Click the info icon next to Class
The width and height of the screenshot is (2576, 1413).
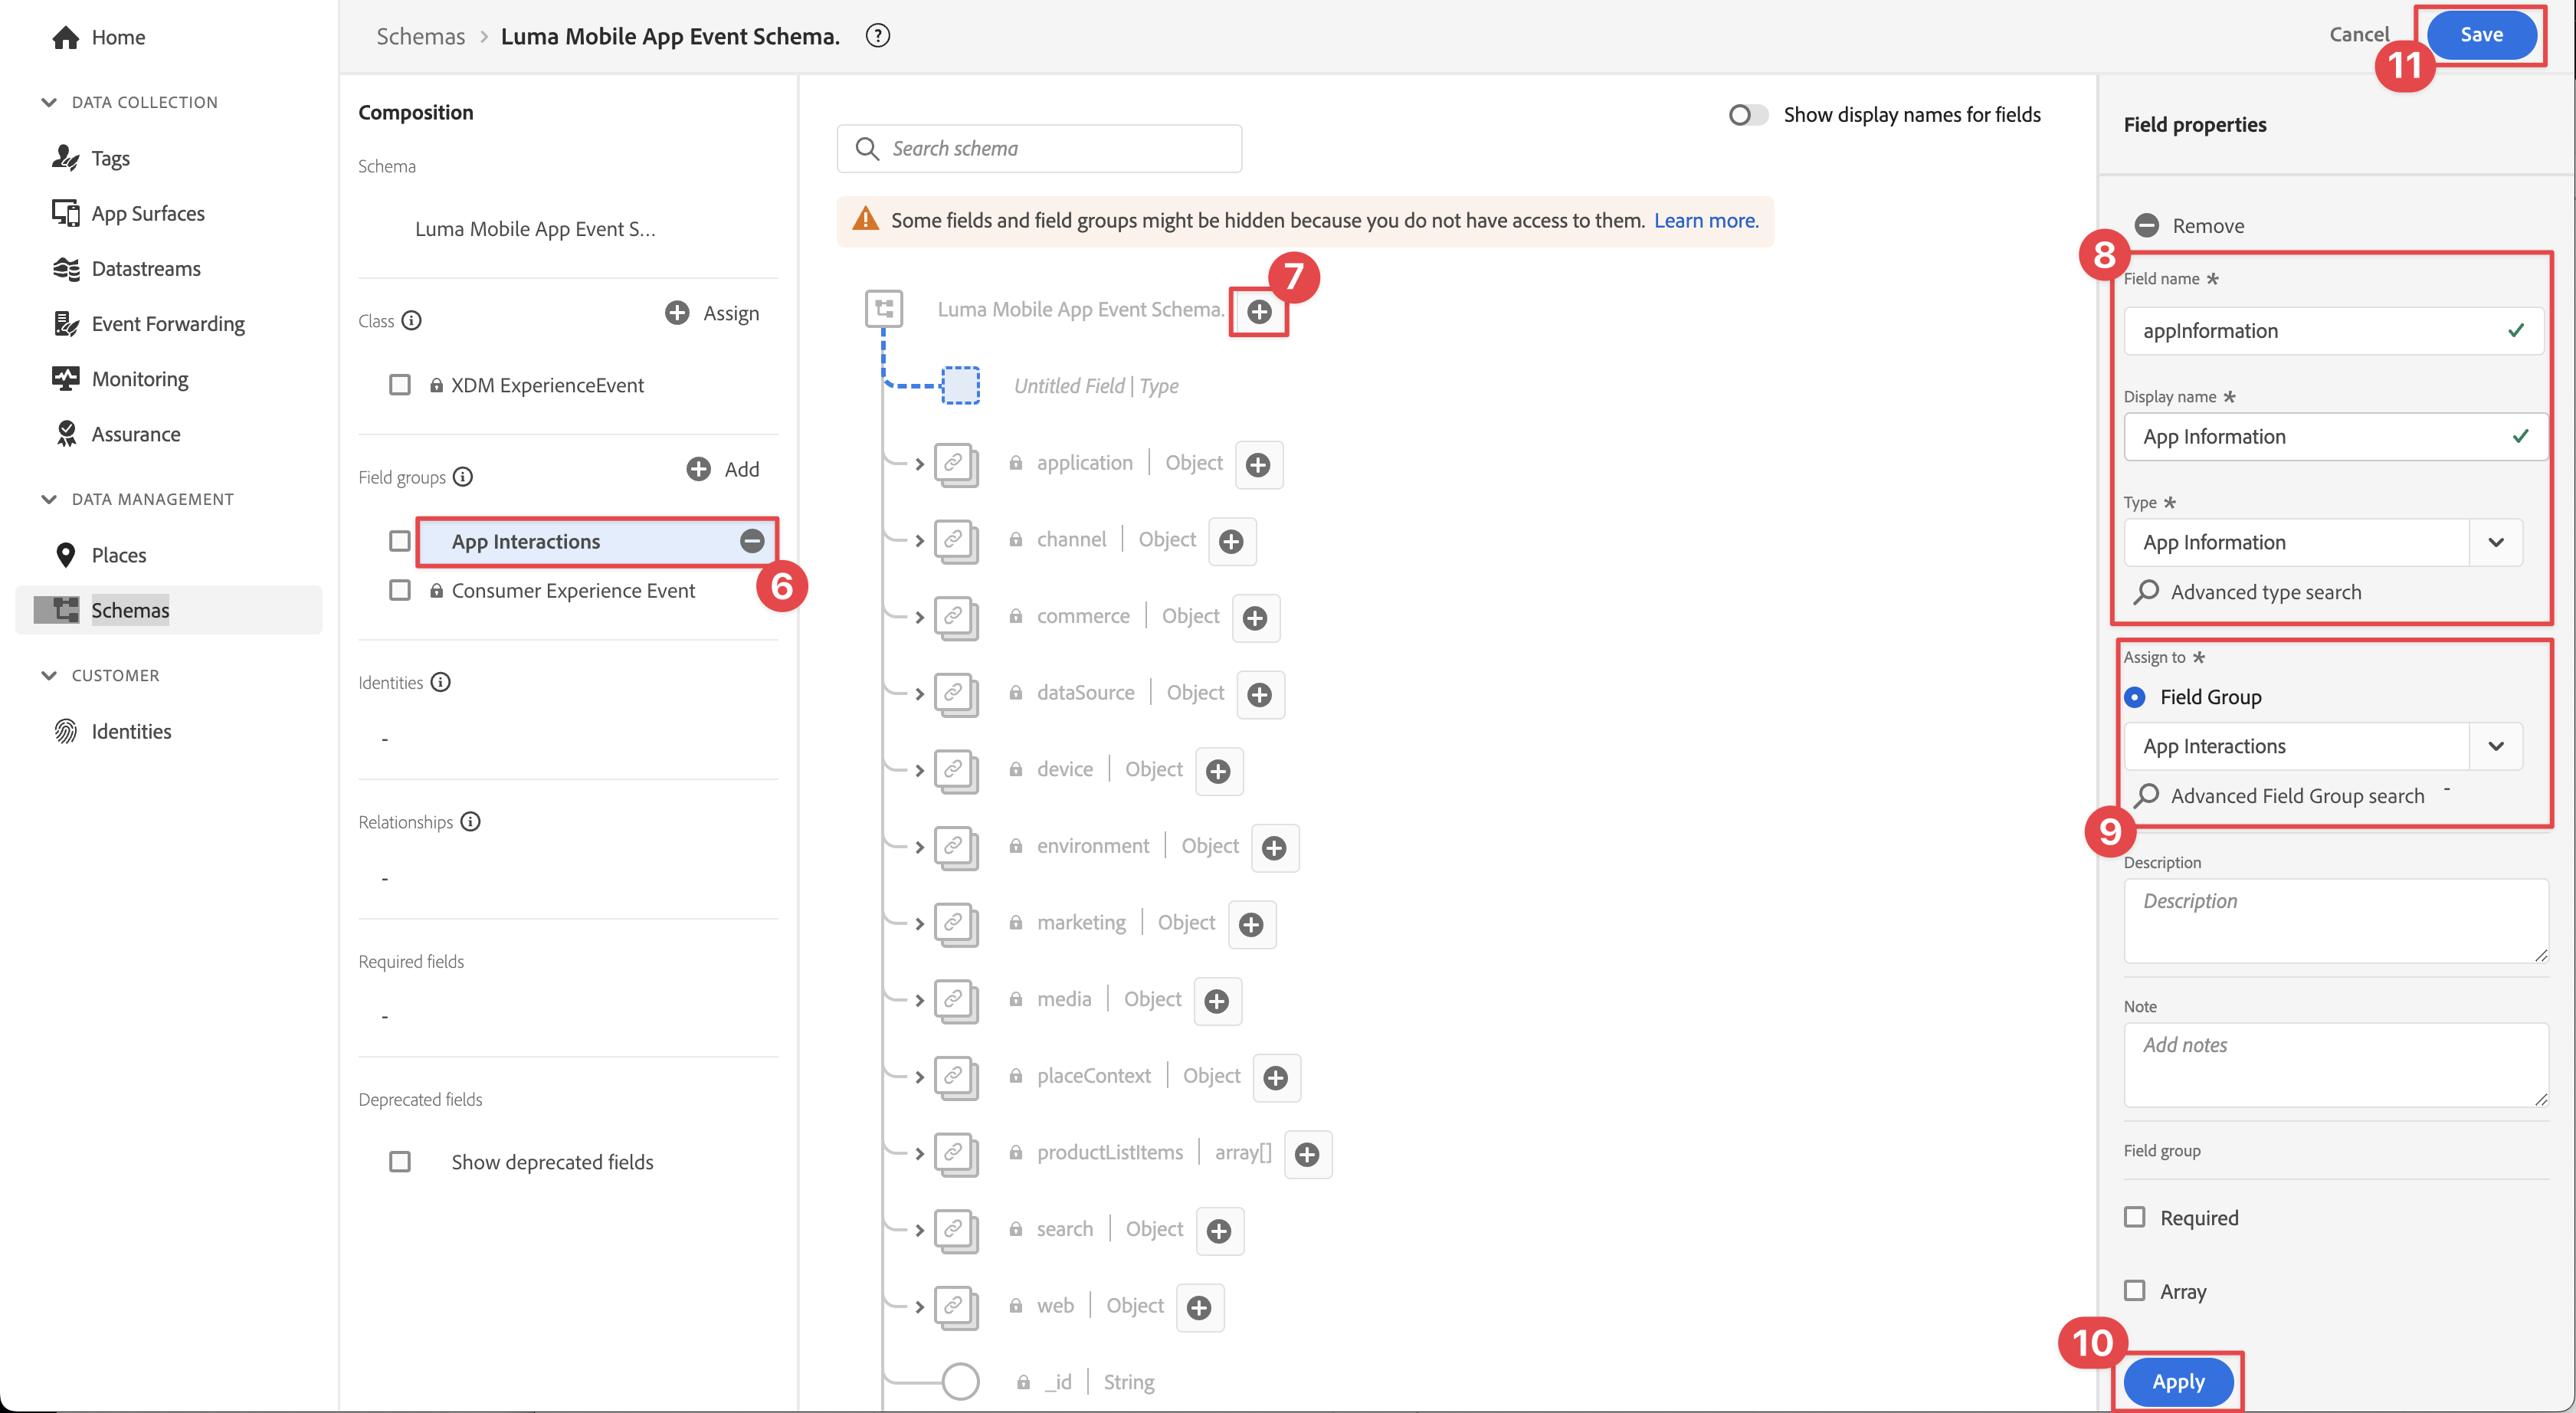coord(412,320)
